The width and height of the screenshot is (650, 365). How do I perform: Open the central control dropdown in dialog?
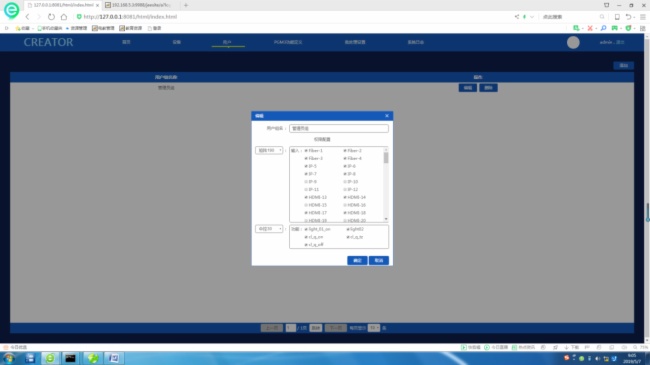pos(269,229)
